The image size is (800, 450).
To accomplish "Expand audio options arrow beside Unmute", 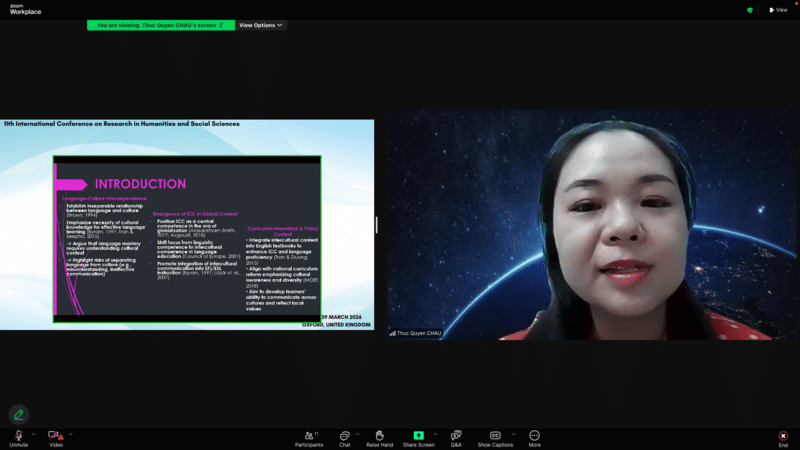I will click(x=33, y=435).
